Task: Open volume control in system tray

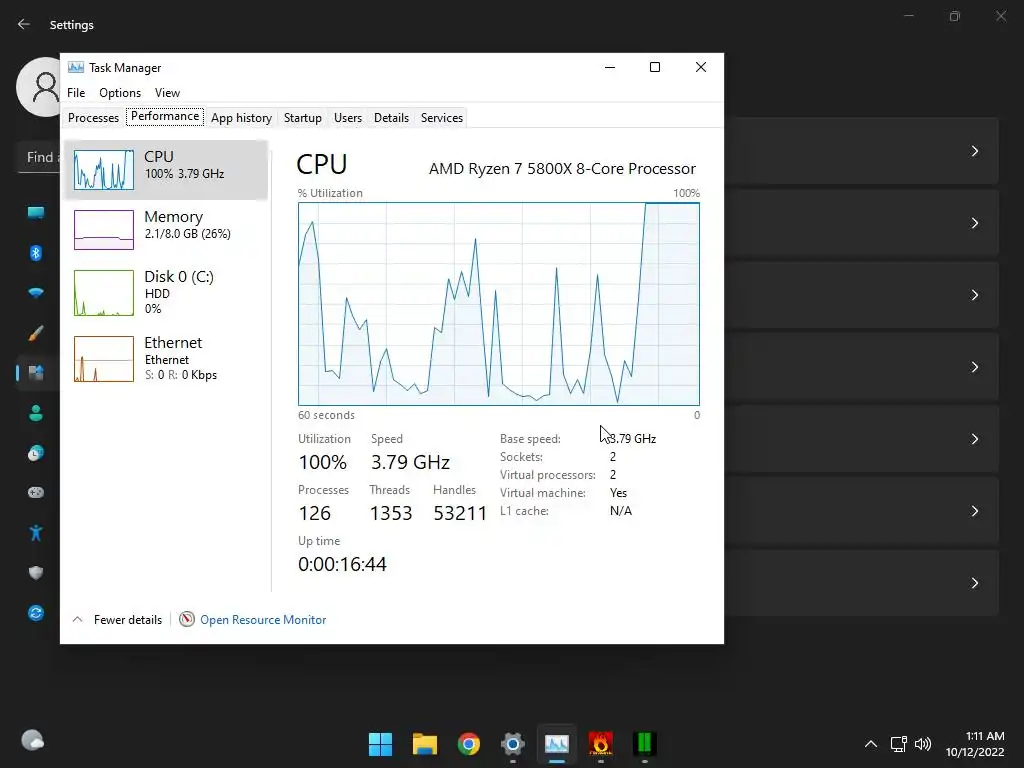Action: 923,744
